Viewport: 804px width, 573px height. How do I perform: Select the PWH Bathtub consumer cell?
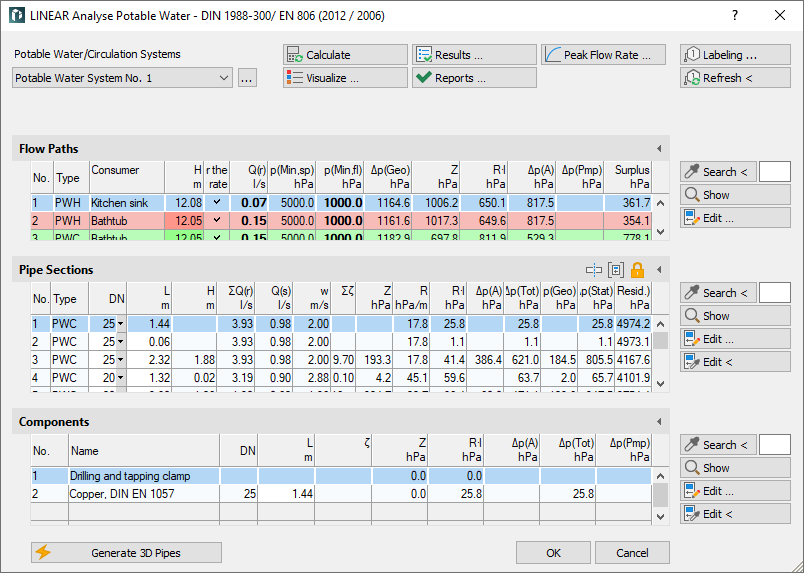[x=127, y=221]
